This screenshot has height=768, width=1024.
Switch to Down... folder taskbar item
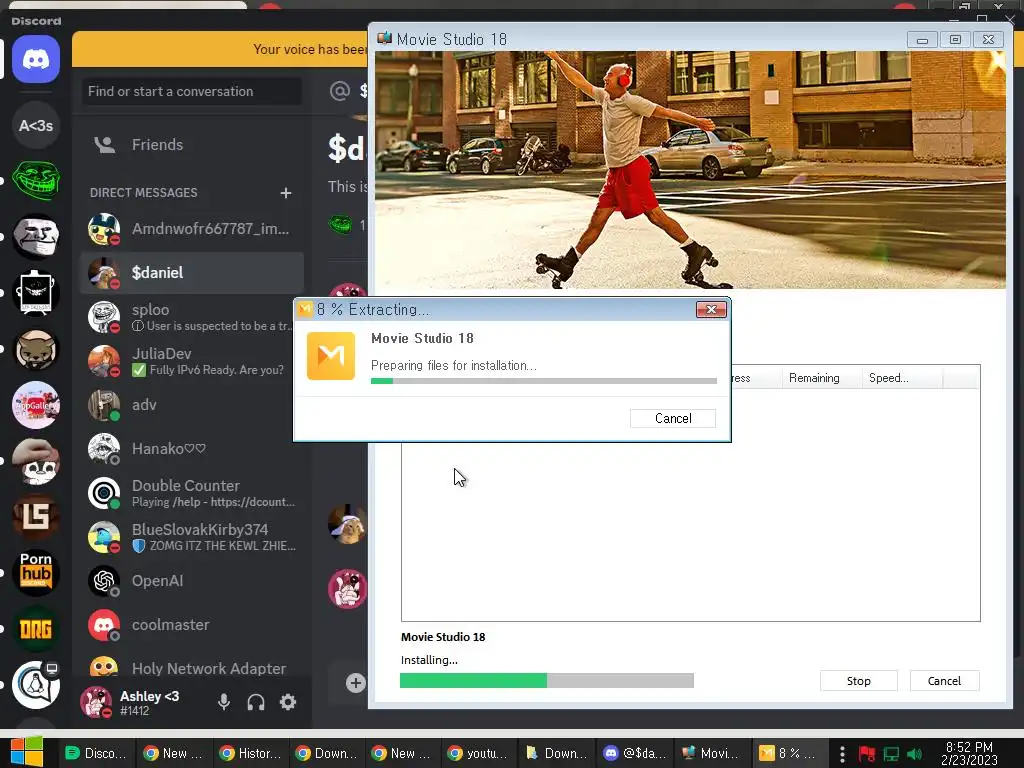coord(556,753)
